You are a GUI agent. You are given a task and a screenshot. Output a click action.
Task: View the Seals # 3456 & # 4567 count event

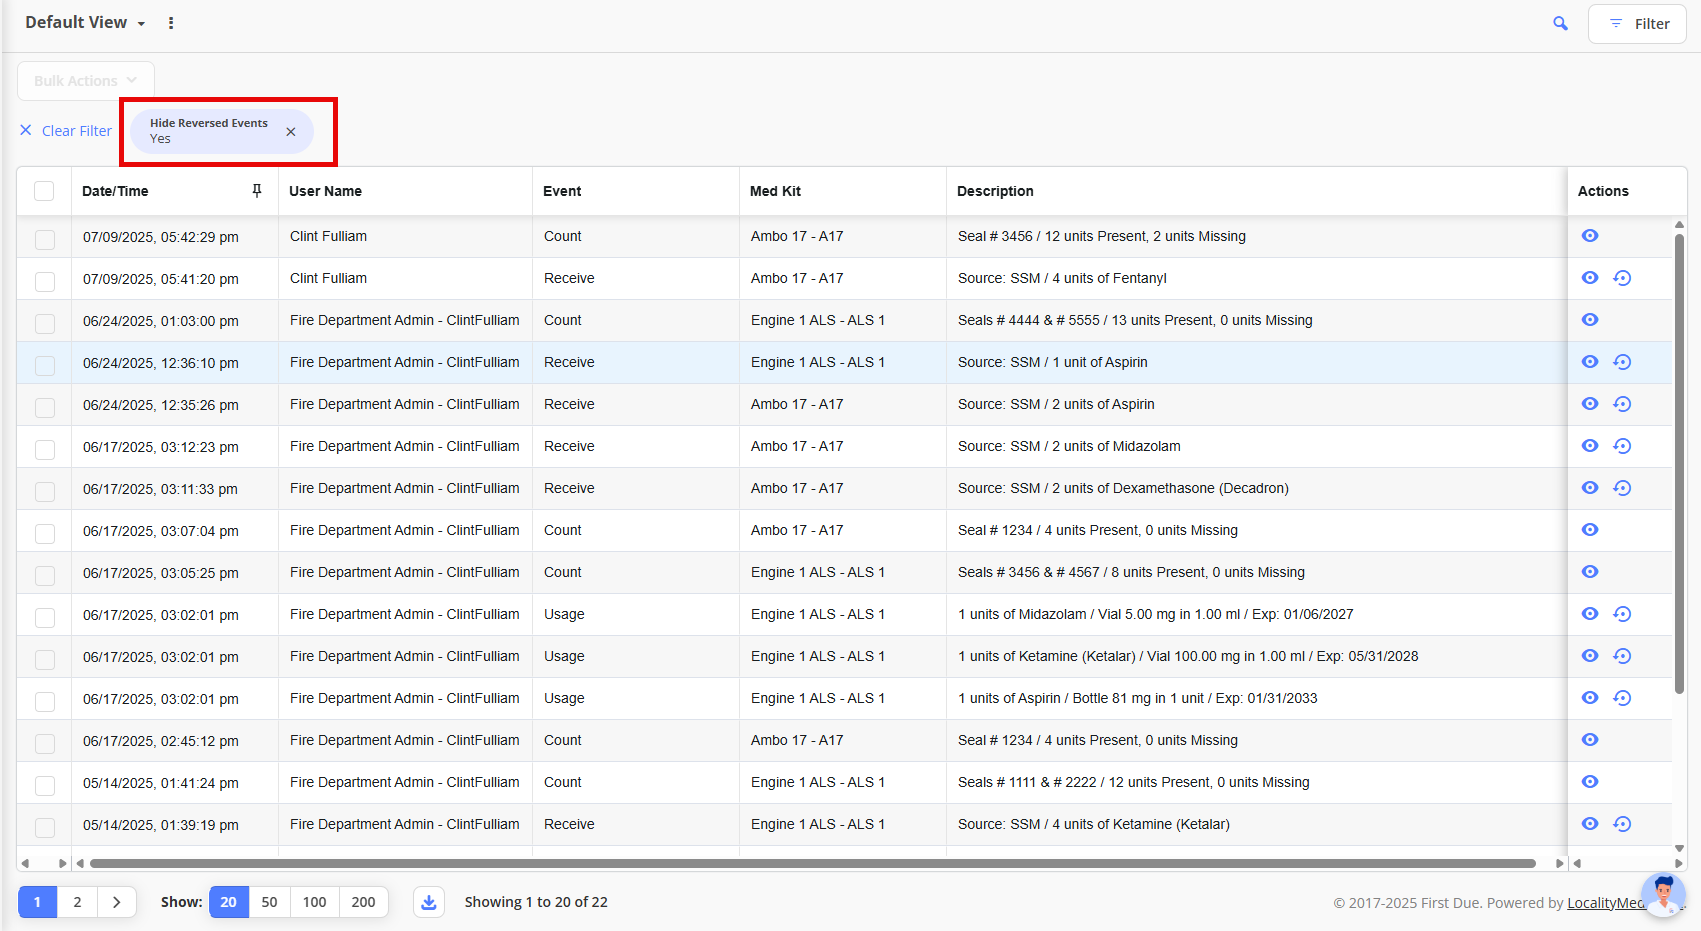pos(1590,572)
